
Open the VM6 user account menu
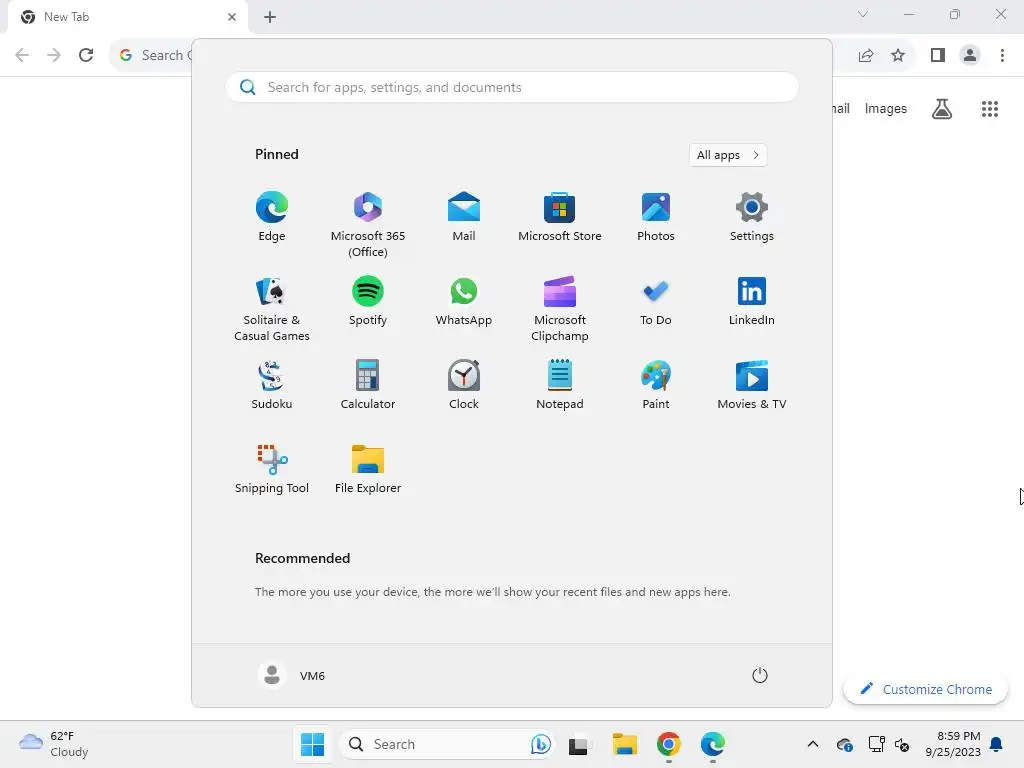pos(291,675)
